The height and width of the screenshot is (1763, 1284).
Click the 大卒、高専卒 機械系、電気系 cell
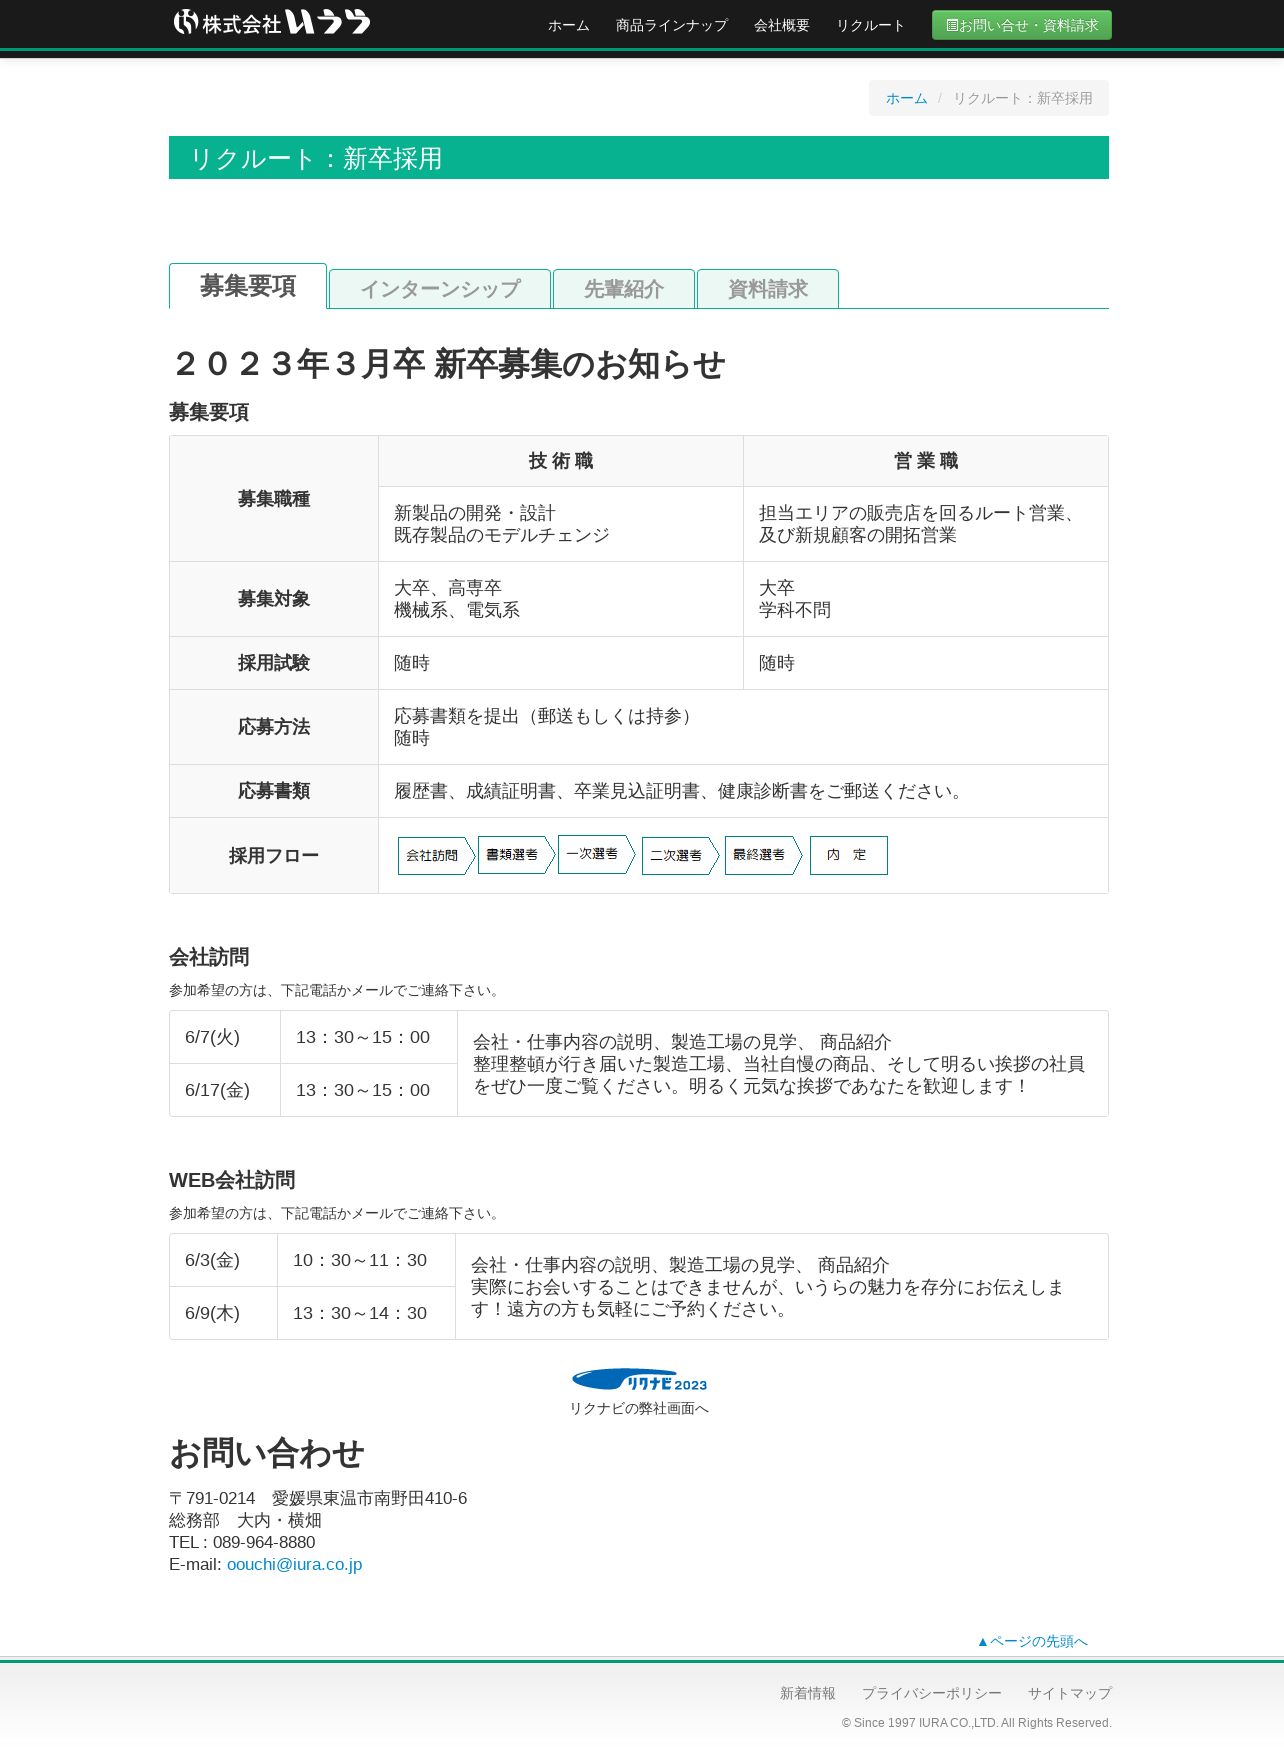tap(561, 599)
